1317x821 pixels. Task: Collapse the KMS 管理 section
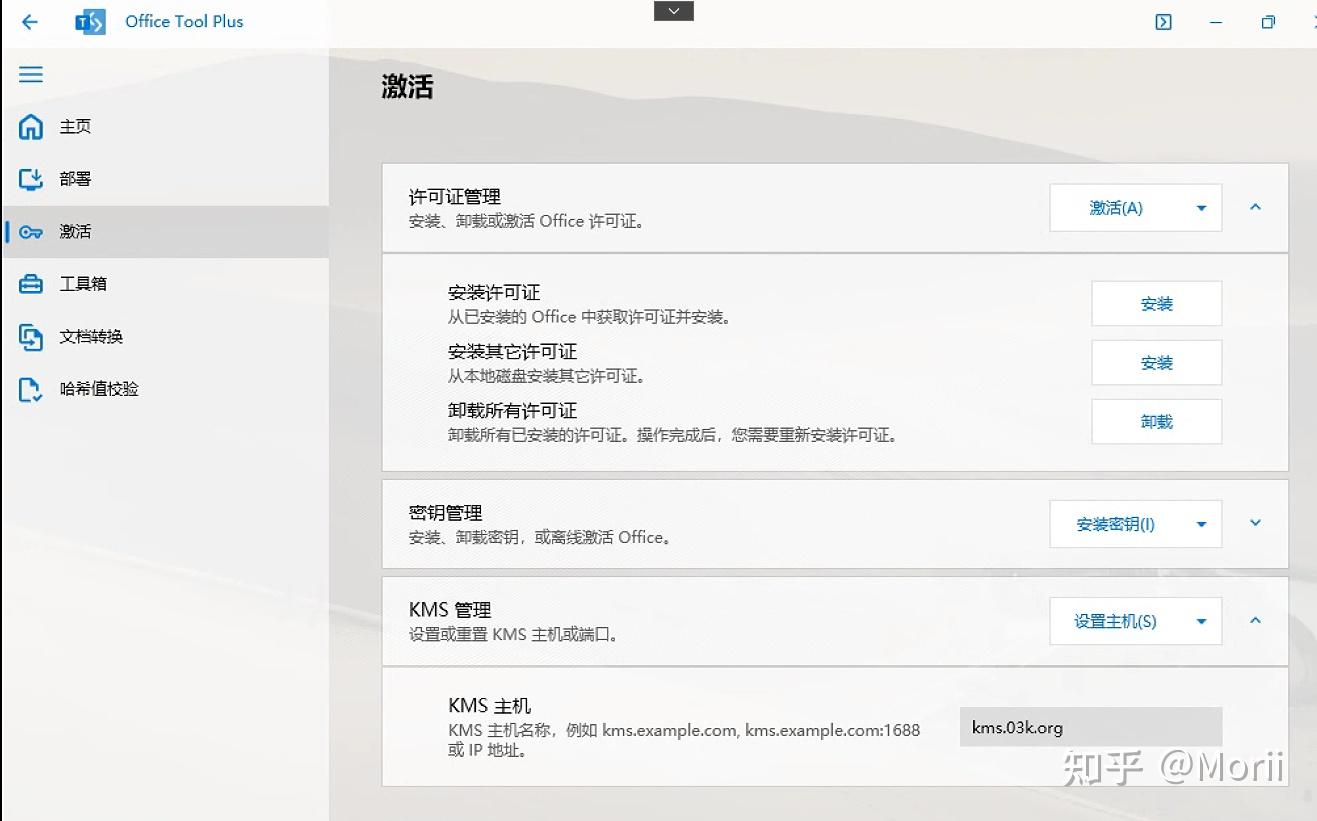[1255, 620]
